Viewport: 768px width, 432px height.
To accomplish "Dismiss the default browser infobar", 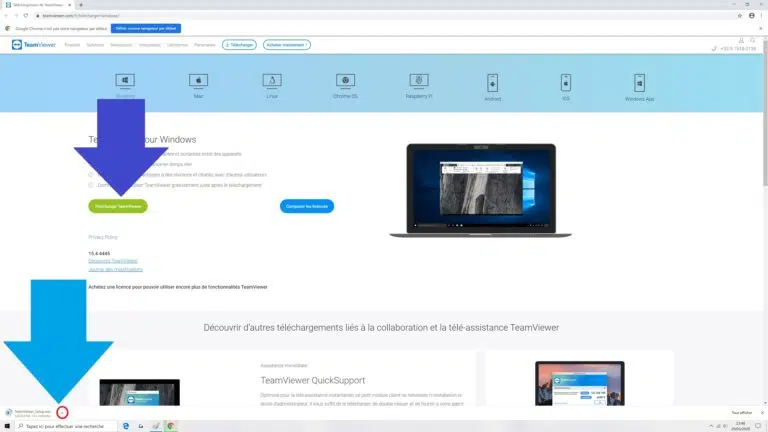I will pos(761,28).
